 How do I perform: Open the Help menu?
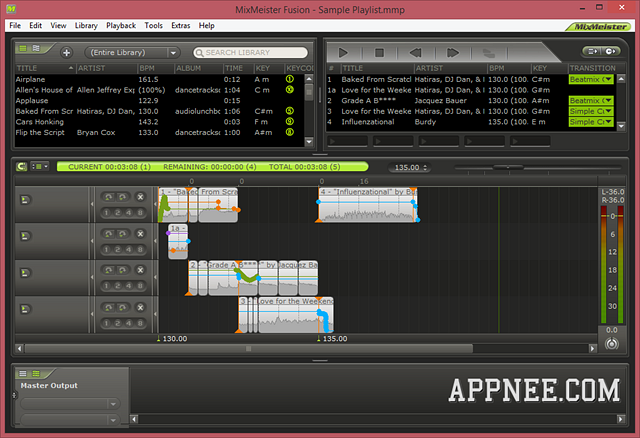207,25
